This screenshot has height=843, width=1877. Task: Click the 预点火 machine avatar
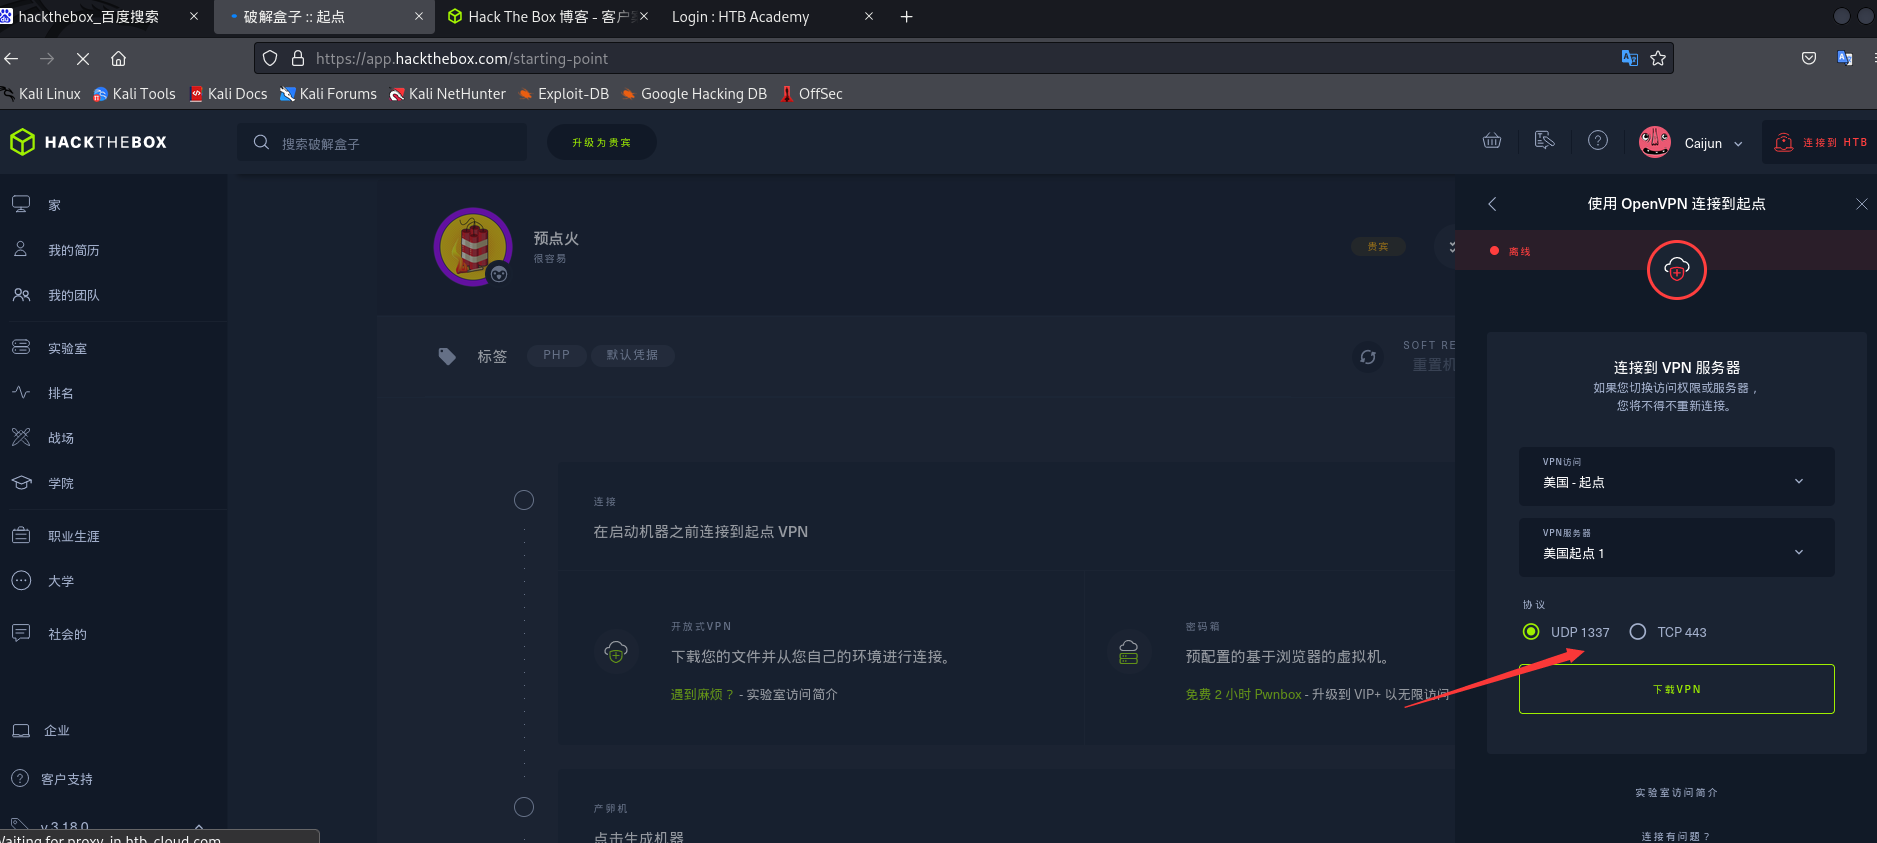pyautogui.click(x=473, y=247)
